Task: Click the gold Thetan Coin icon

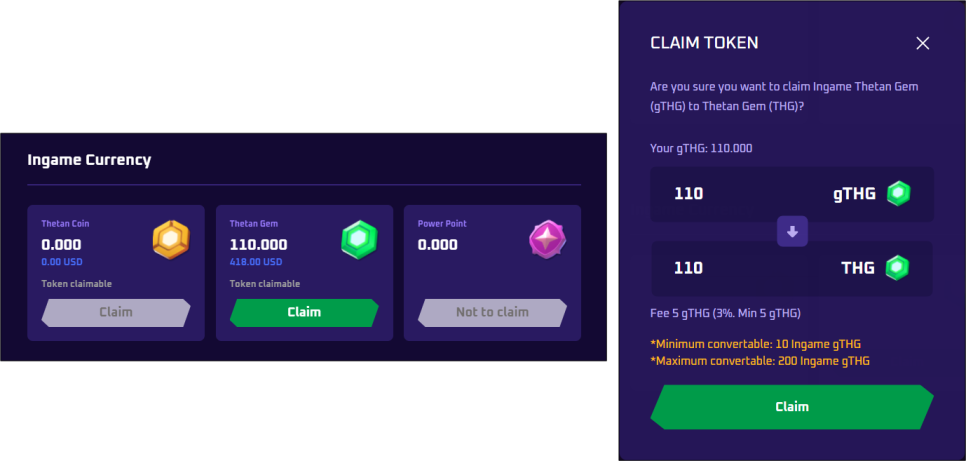Action: click(x=170, y=240)
